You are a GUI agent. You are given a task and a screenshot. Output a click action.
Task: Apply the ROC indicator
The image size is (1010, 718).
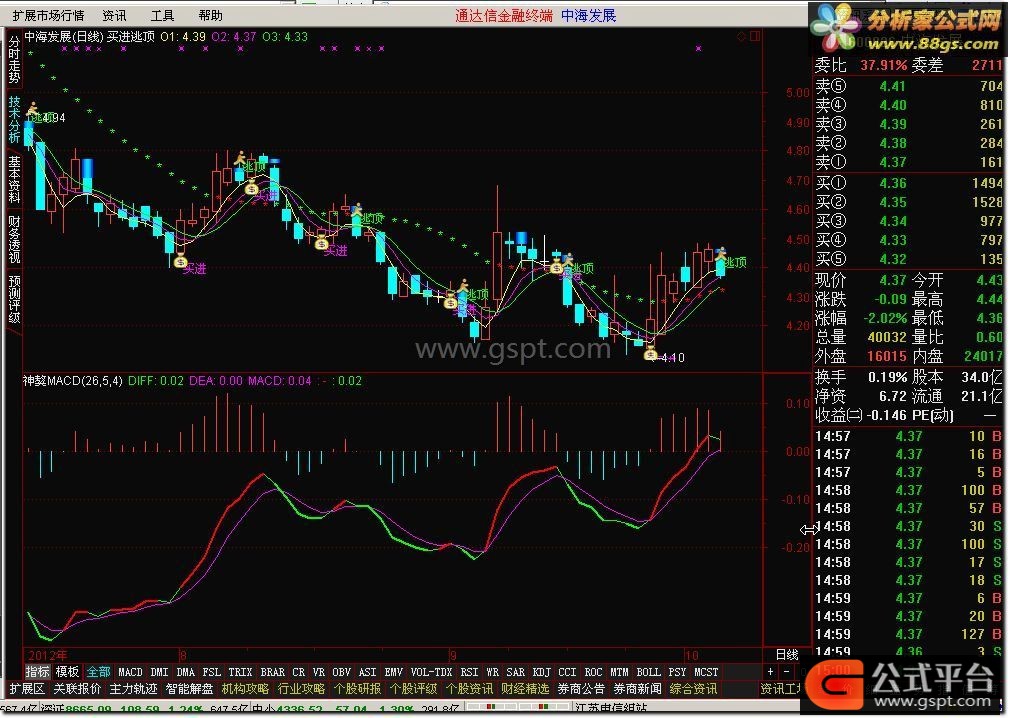(593, 672)
